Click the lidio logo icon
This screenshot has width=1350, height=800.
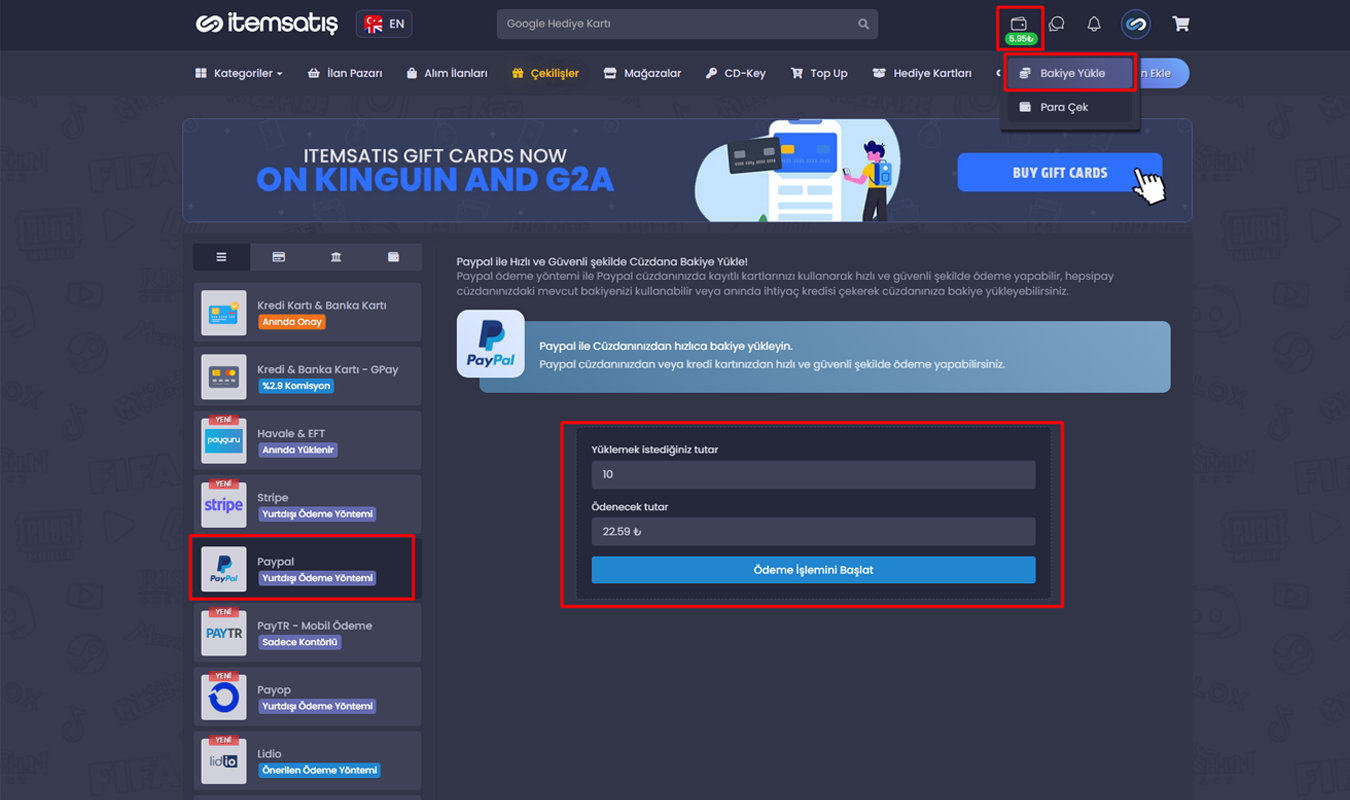(224, 761)
